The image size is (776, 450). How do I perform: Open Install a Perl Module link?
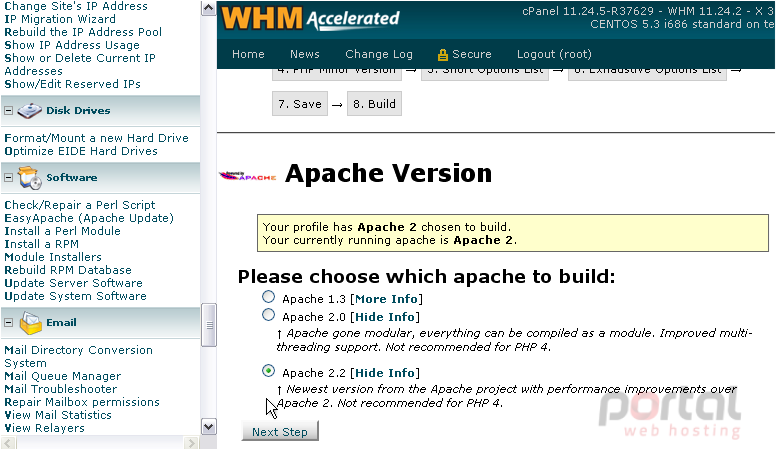pos(62,231)
